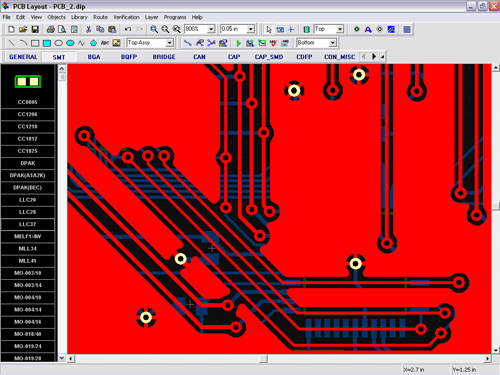Viewport: 500px width, 375px height.
Task: Select the straight line drawing tool
Action: coord(12,43)
